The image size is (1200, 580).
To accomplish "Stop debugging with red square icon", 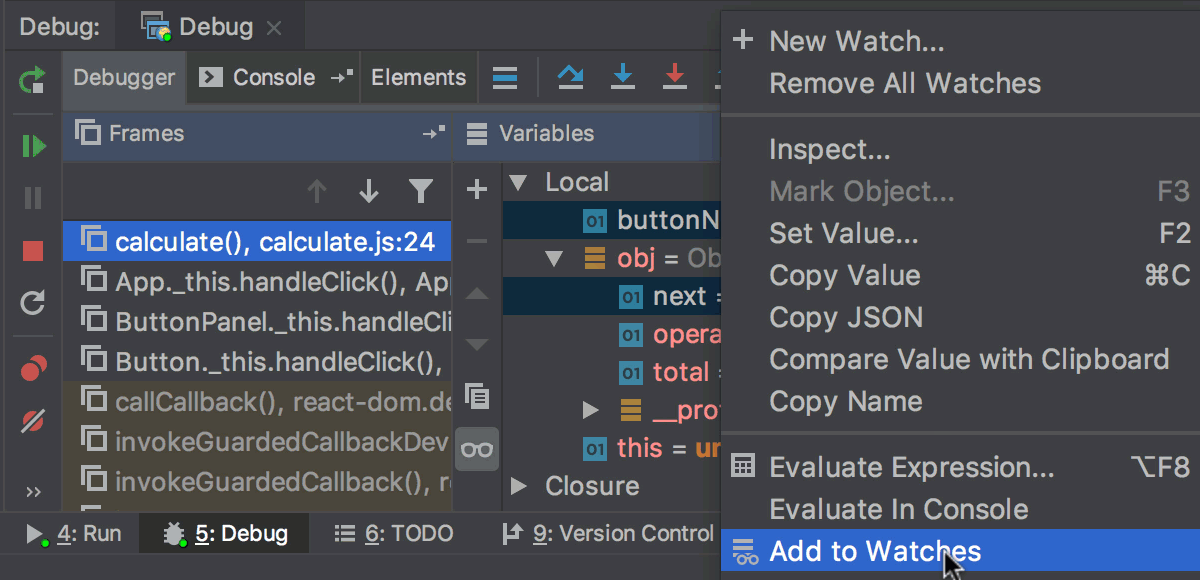I will [33, 252].
